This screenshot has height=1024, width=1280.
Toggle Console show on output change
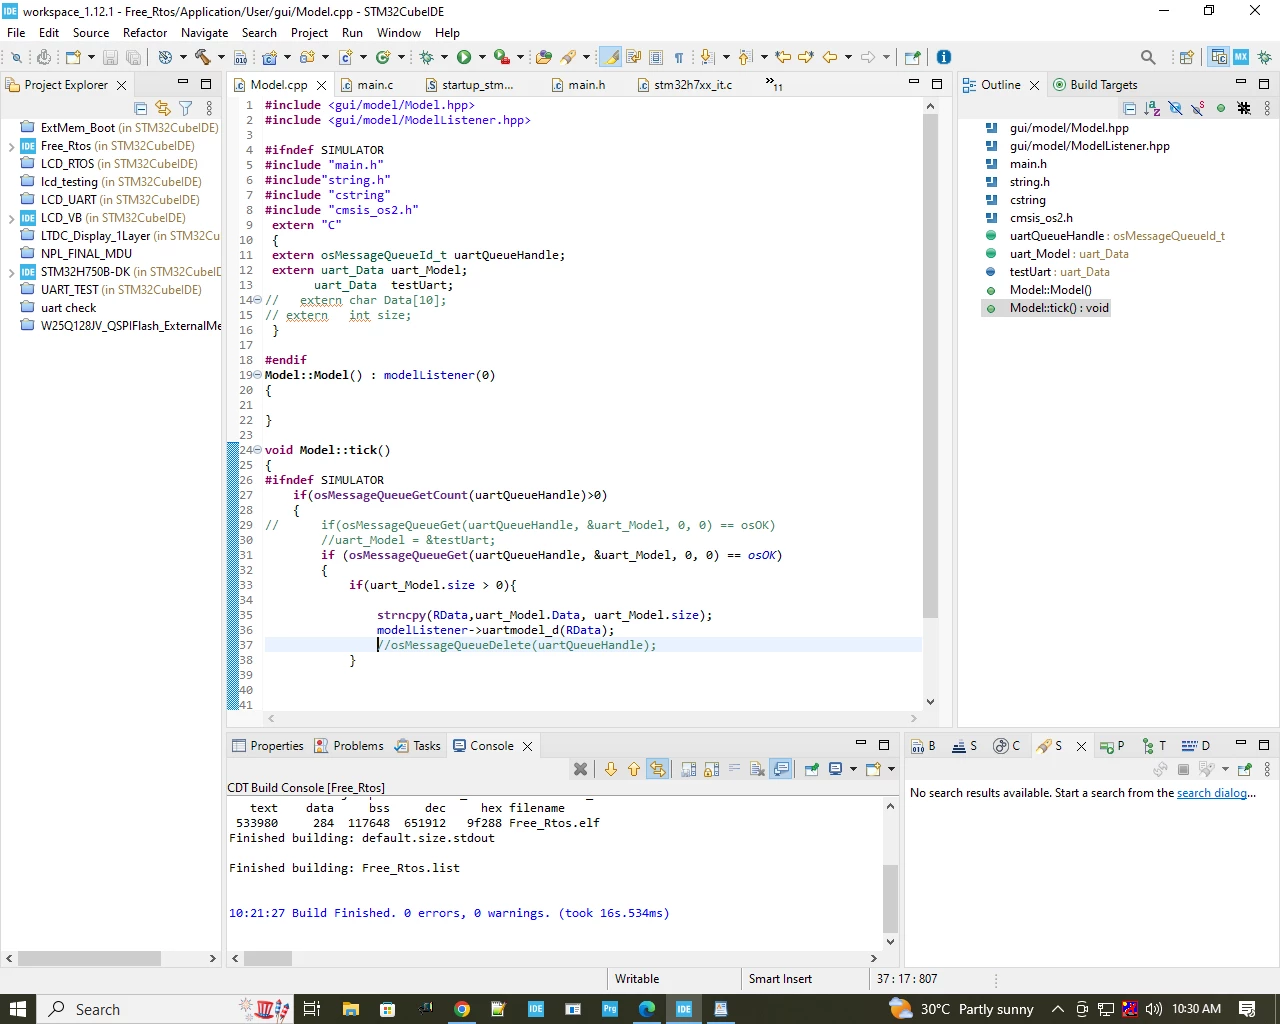pos(782,769)
